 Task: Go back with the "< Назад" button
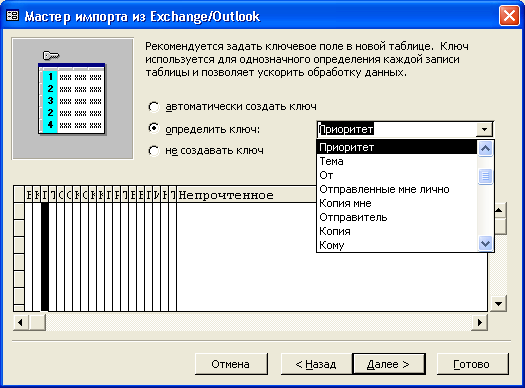click(316, 364)
